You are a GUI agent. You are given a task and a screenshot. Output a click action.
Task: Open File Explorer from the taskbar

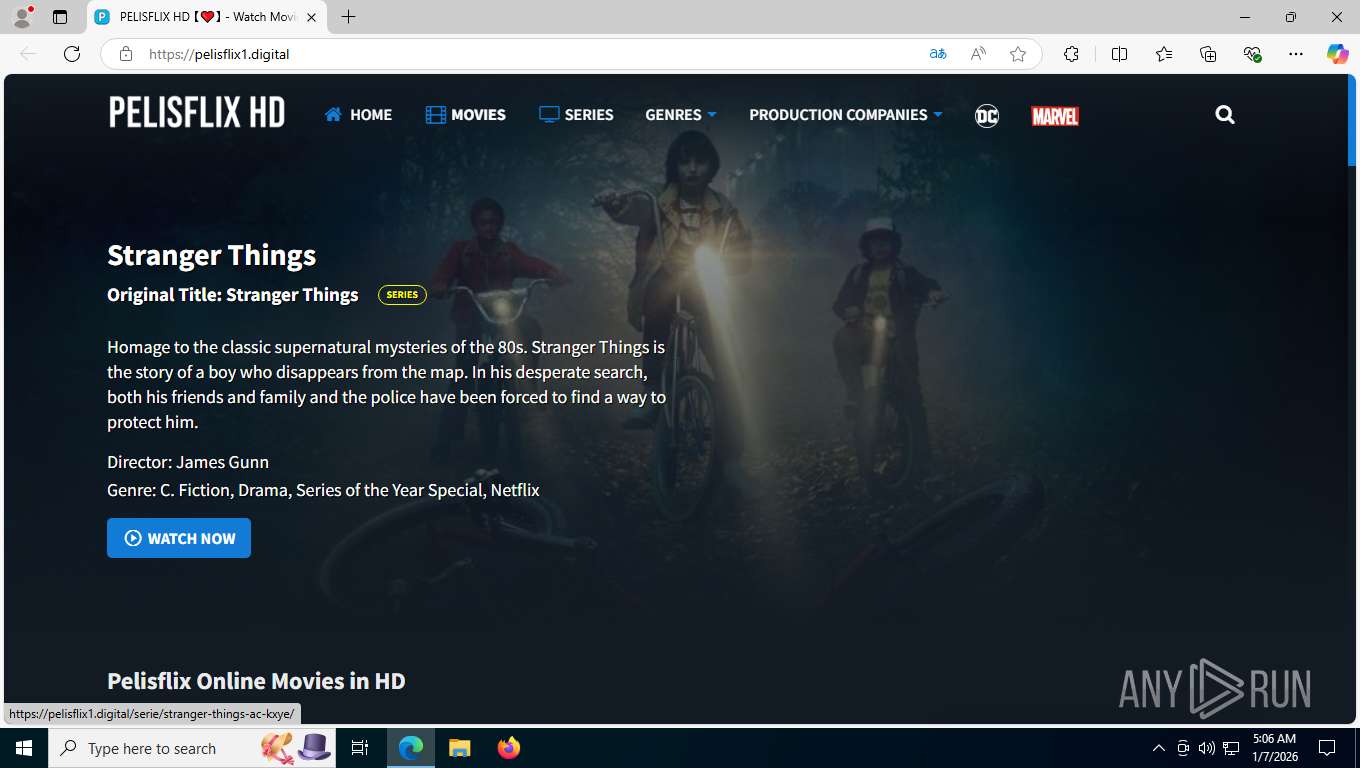coord(459,748)
